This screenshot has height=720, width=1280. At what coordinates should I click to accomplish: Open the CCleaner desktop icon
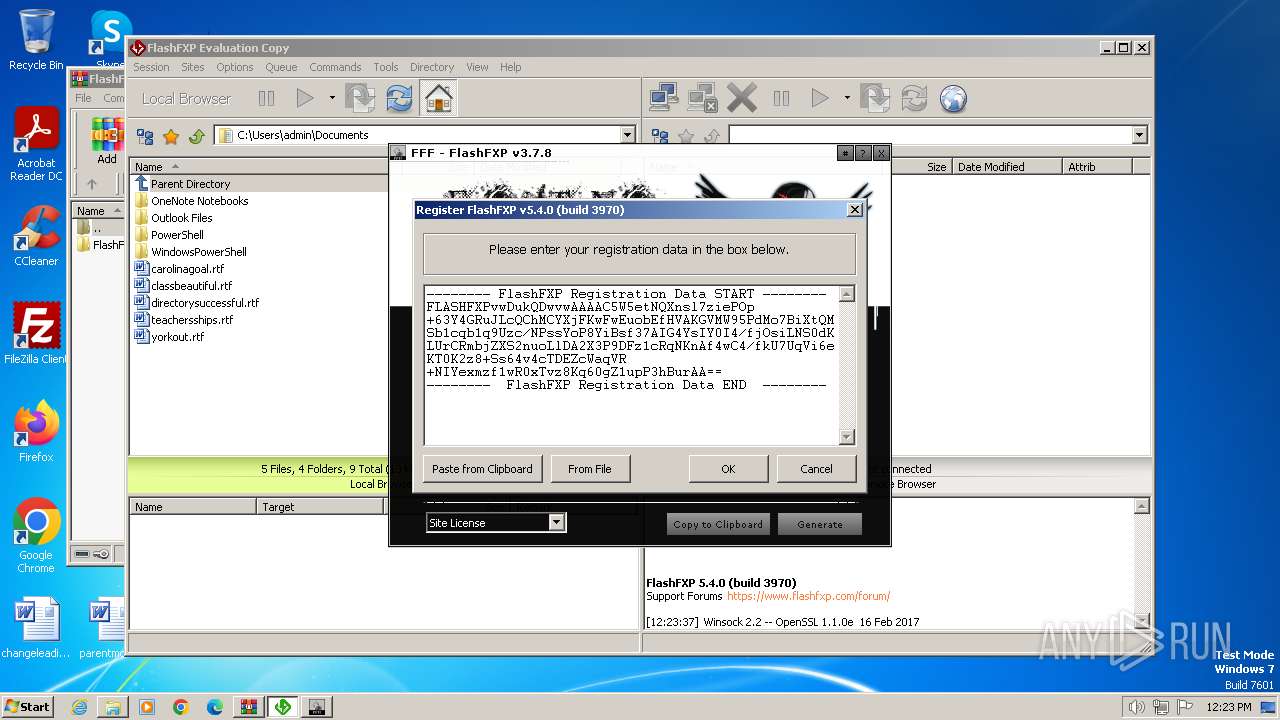[36, 236]
